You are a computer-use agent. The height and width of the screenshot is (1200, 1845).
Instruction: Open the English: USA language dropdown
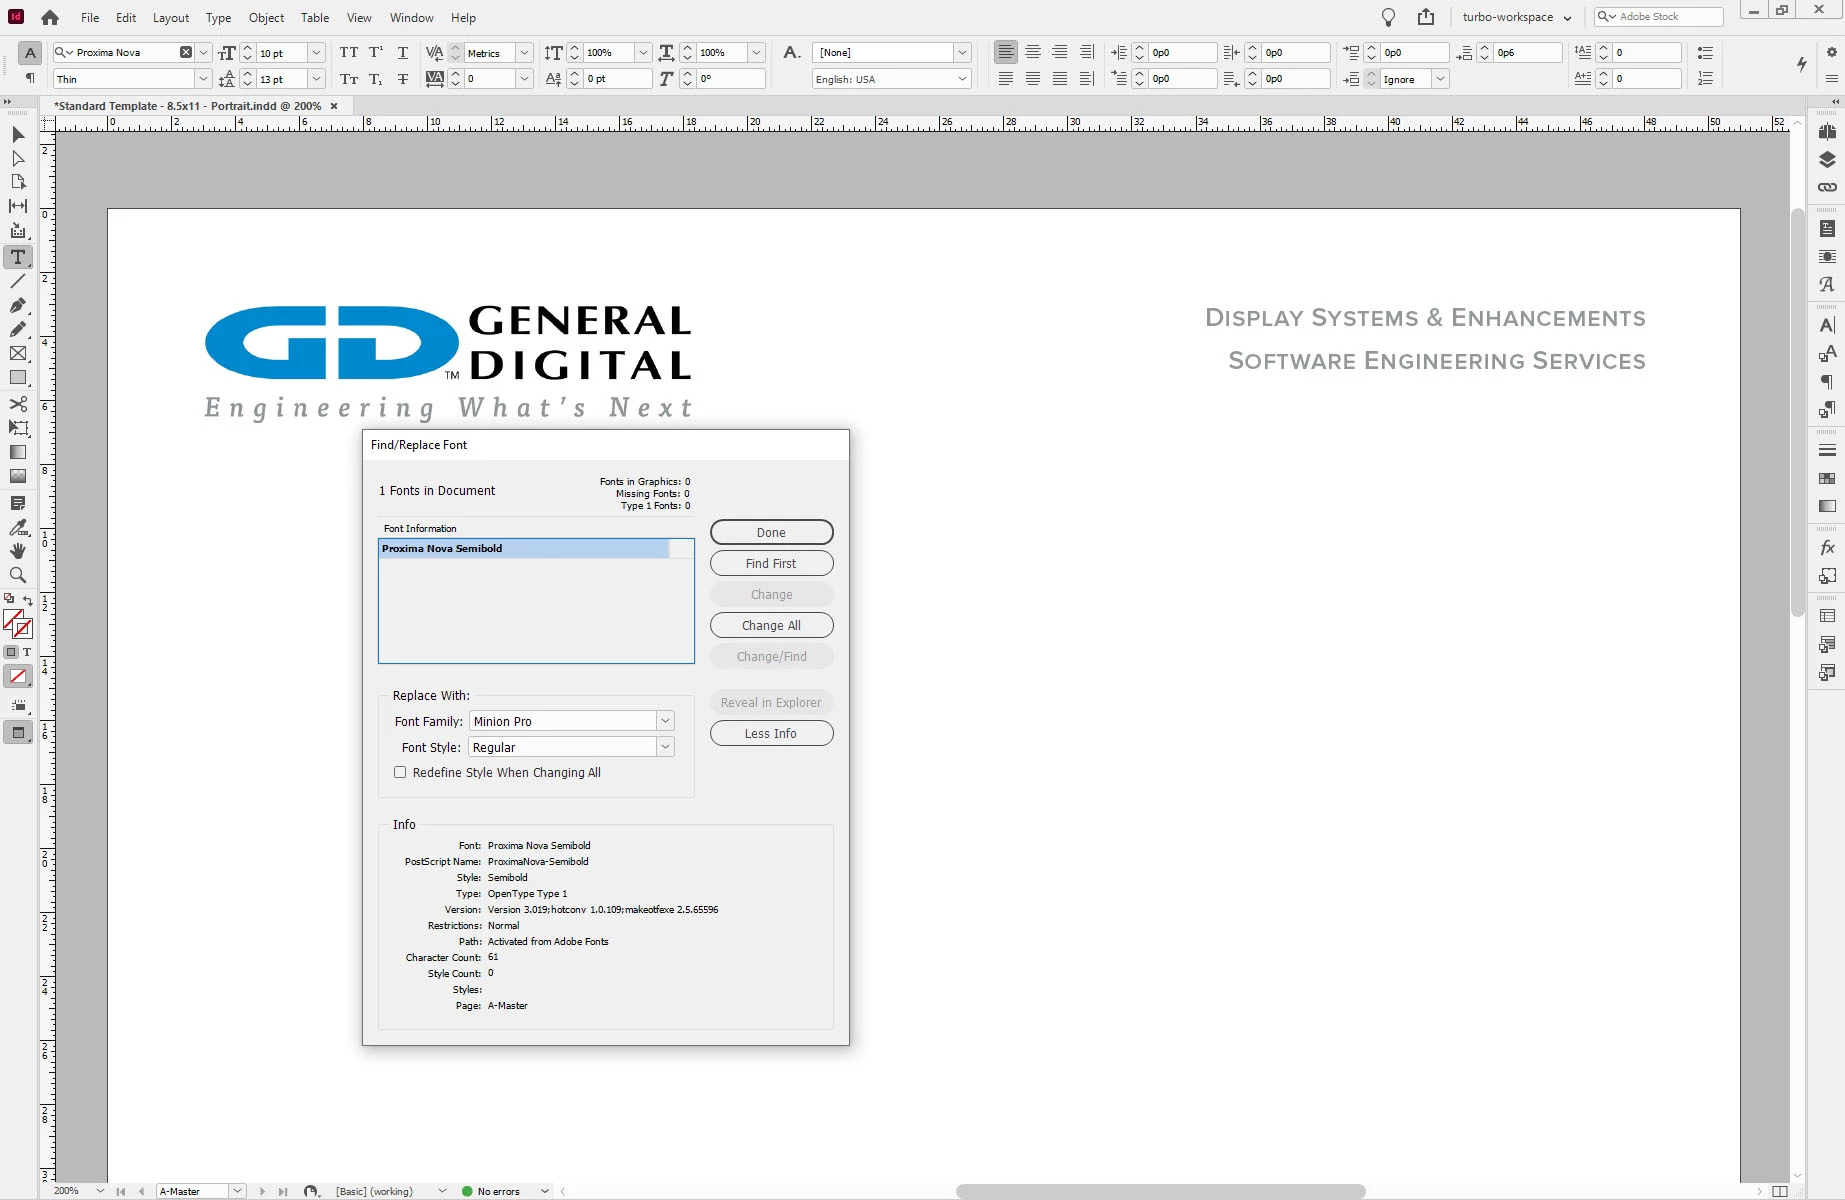(962, 79)
